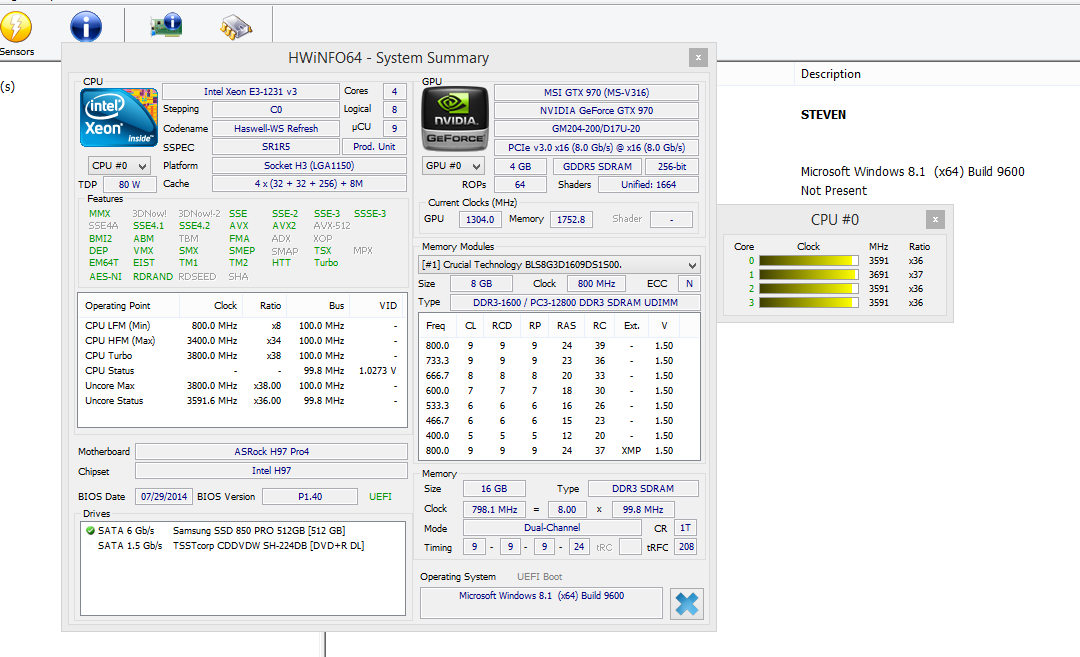Click the MSI GTX 970 (MS-V316) field
Image resolution: width=1080 pixels, height=657 pixels.
[596, 92]
